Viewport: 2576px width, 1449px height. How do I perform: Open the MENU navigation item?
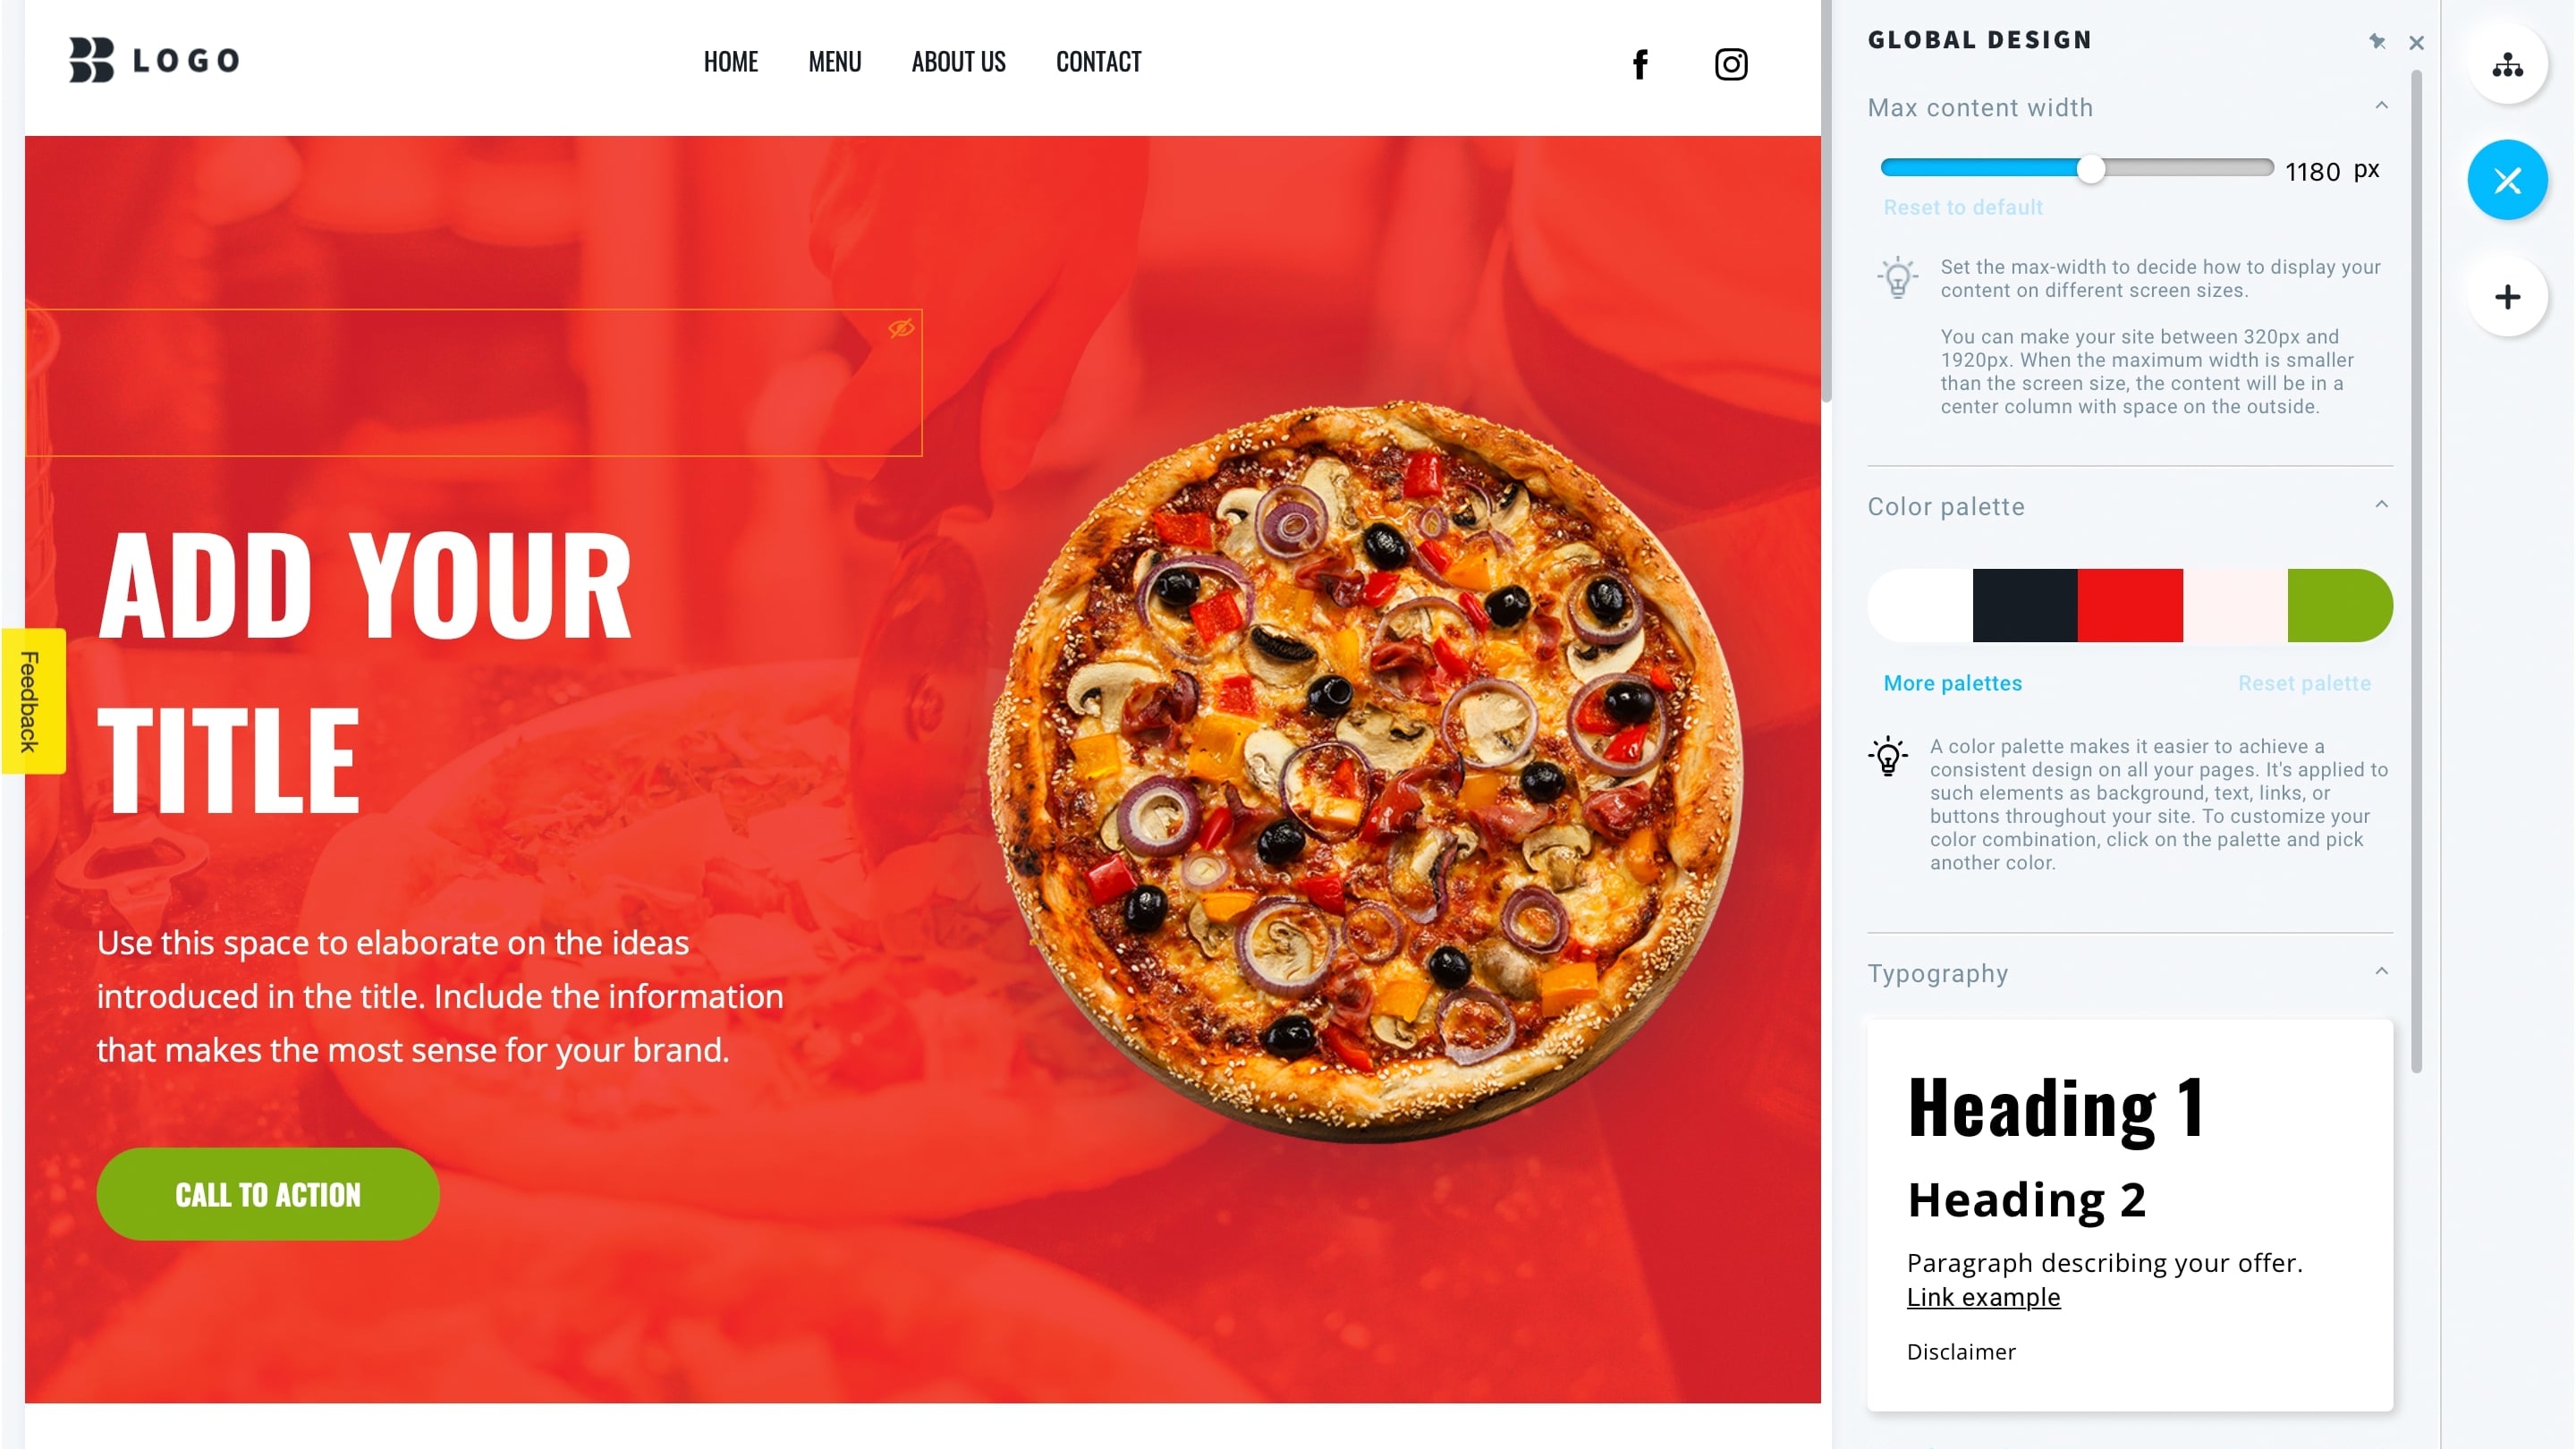click(x=834, y=62)
